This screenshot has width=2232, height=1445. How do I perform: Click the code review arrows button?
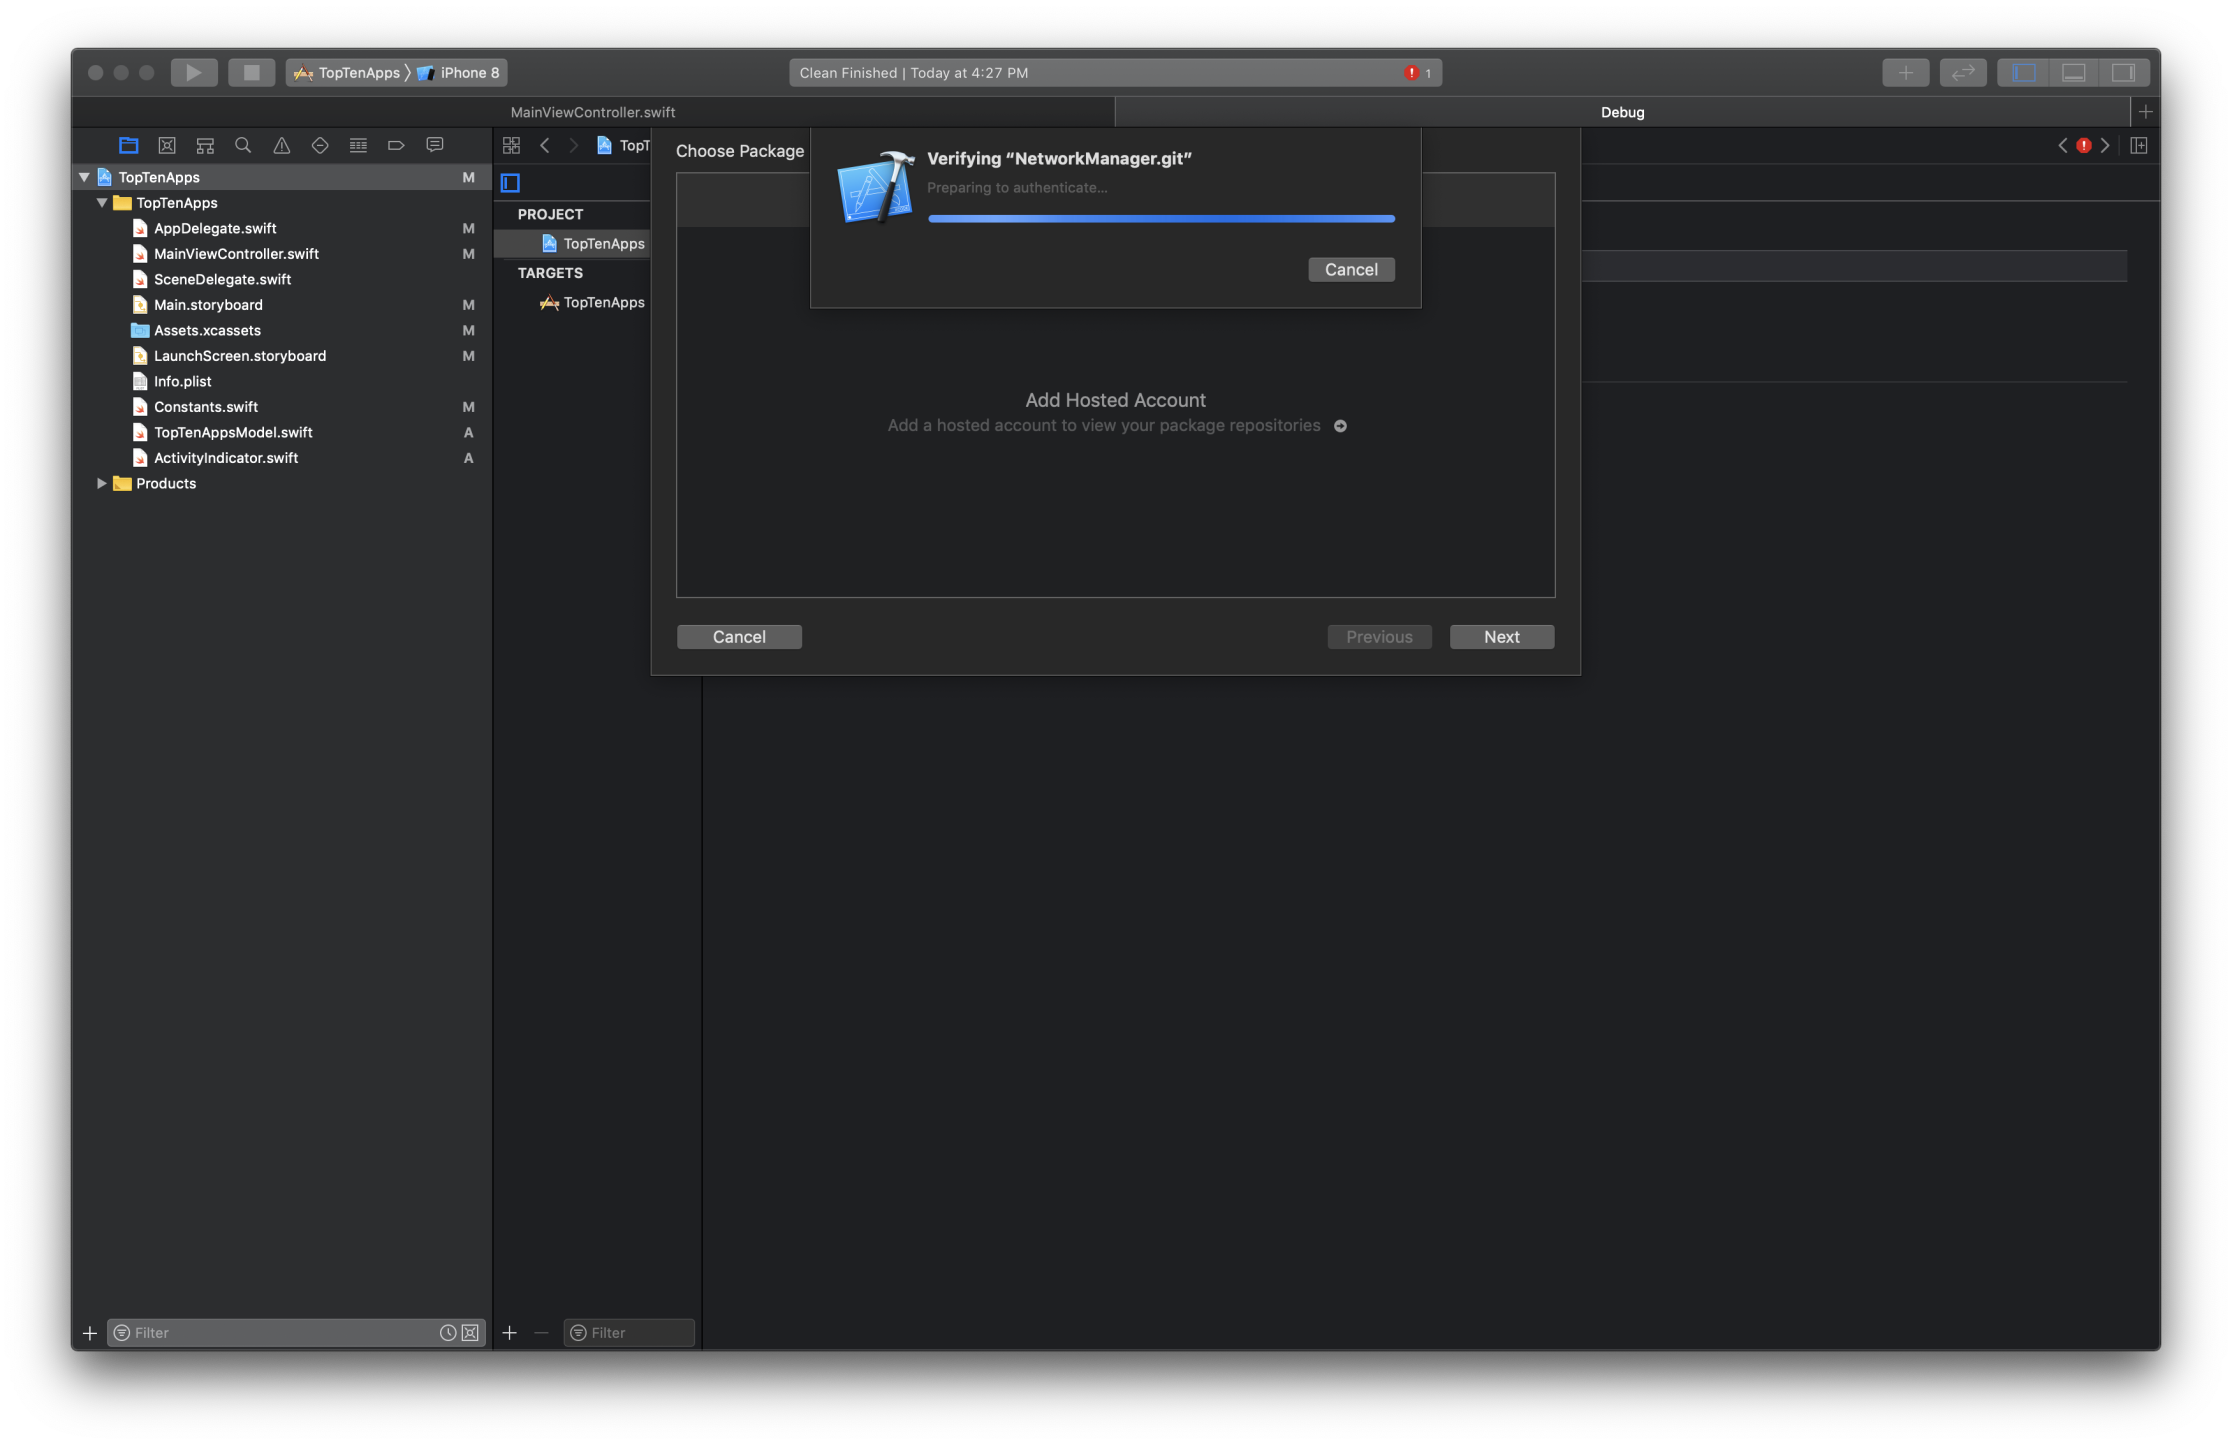pos(1962,72)
